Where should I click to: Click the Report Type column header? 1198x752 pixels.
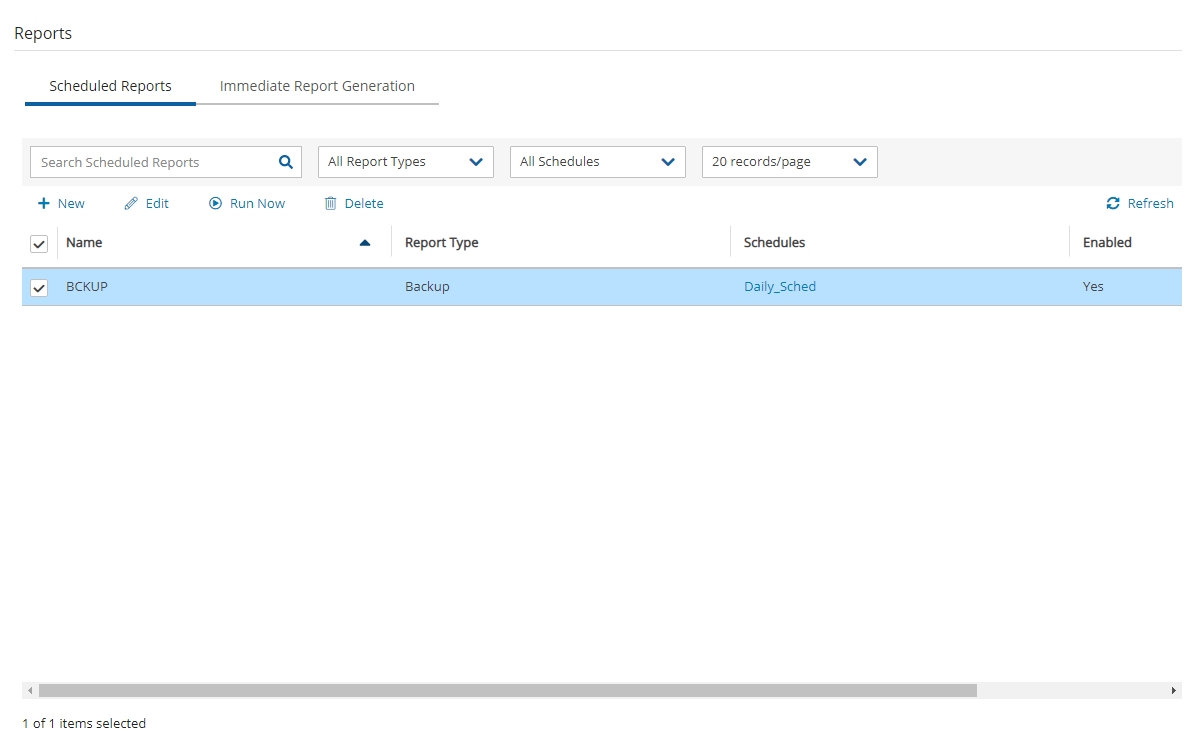(x=441, y=243)
